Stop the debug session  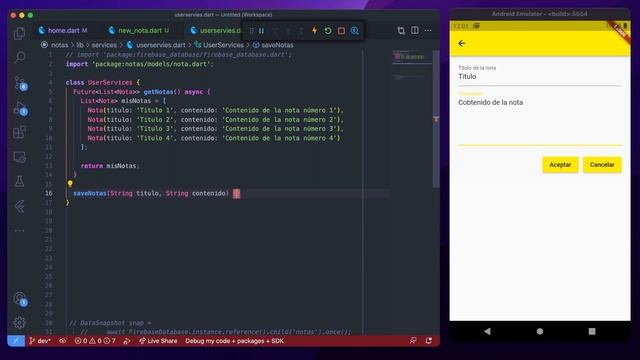click(341, 31)
